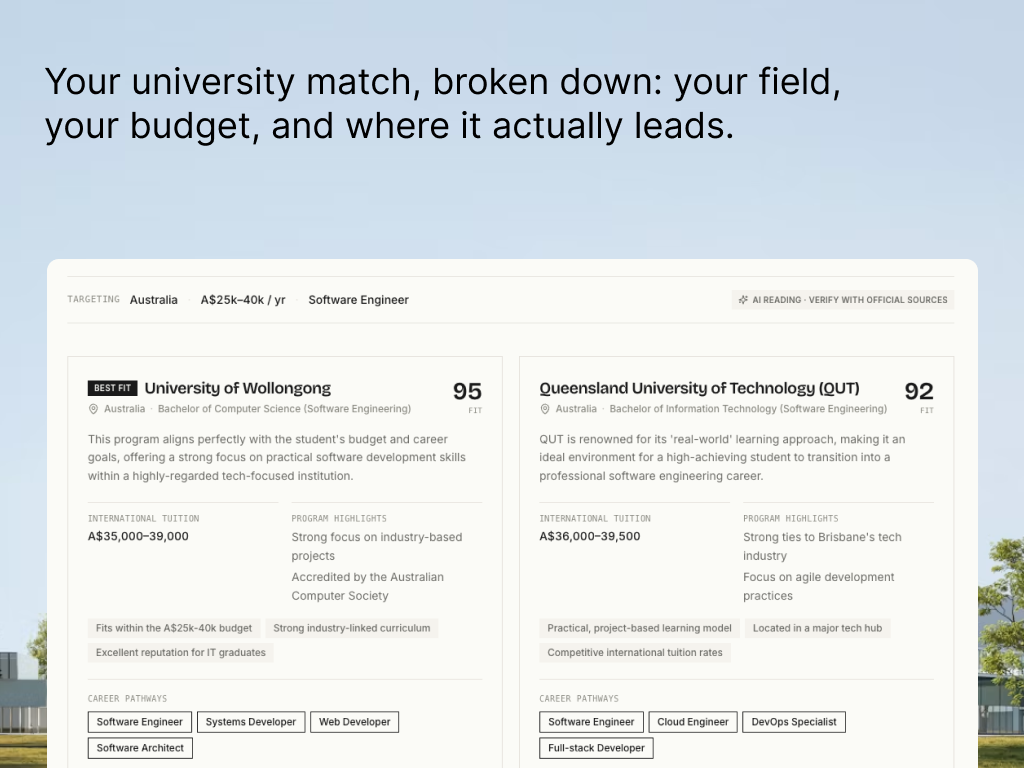1024x768 pixels.
Task: Click the A$25k–40k / yr budget filter
Action: pos(243,300)
